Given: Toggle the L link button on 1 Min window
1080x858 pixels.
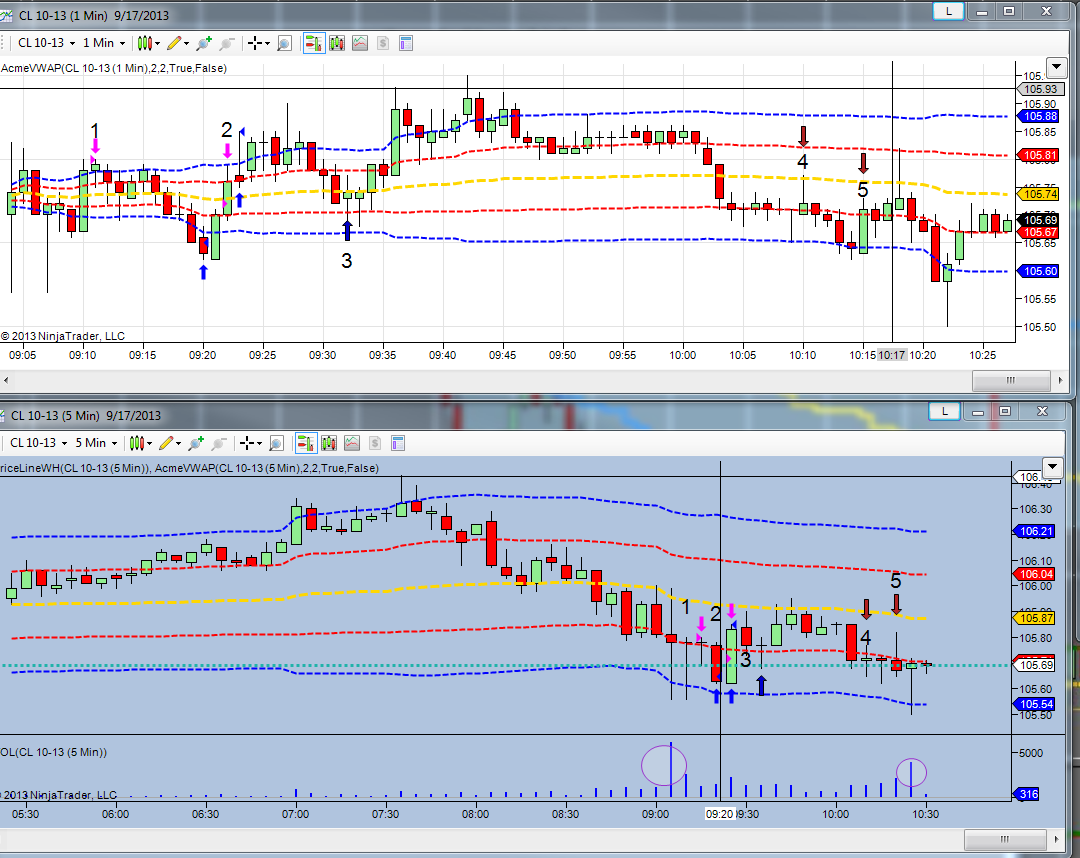Looking at the screenshot, I should pyautogui.click(x=948, y=11).
